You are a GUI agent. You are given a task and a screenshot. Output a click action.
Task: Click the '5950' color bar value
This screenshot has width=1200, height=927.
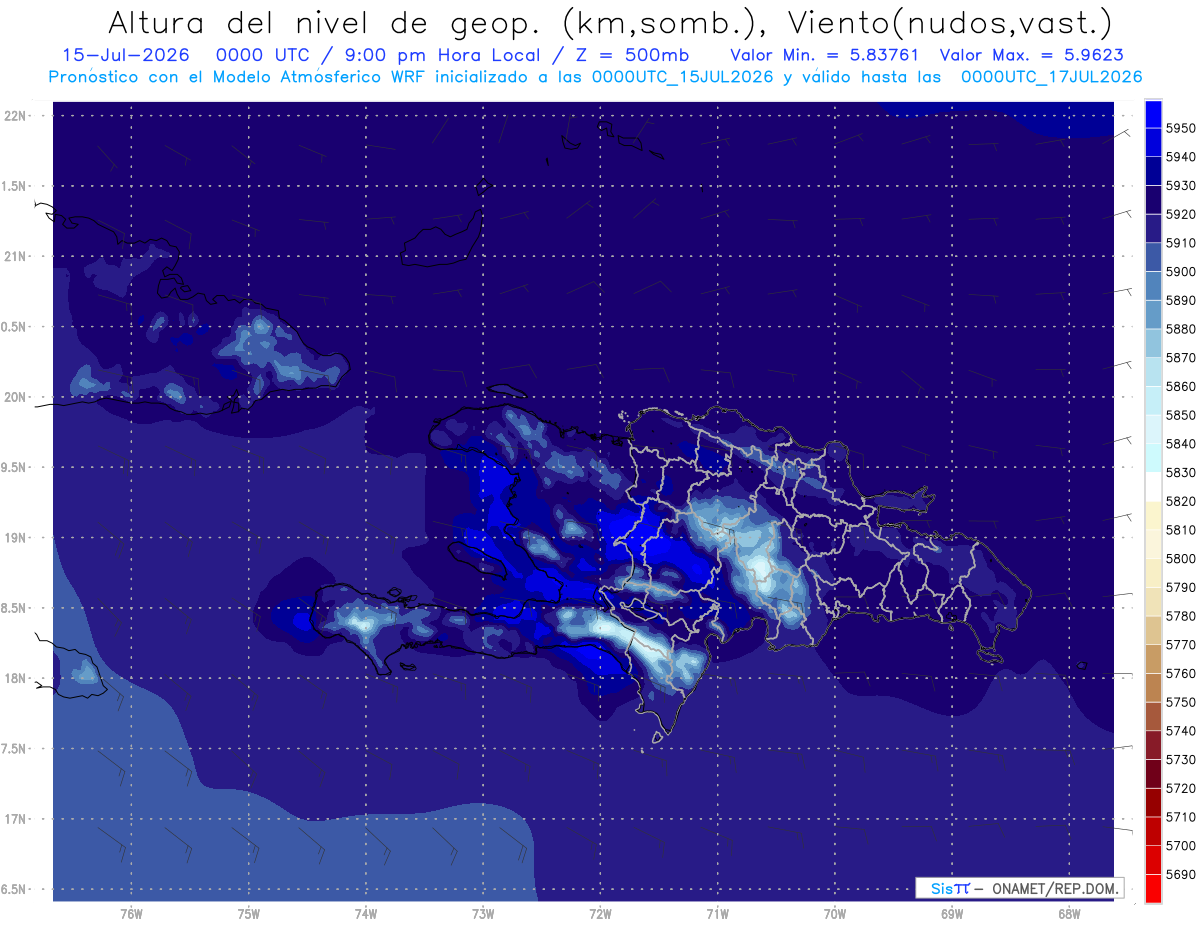tap(1181, 128)
